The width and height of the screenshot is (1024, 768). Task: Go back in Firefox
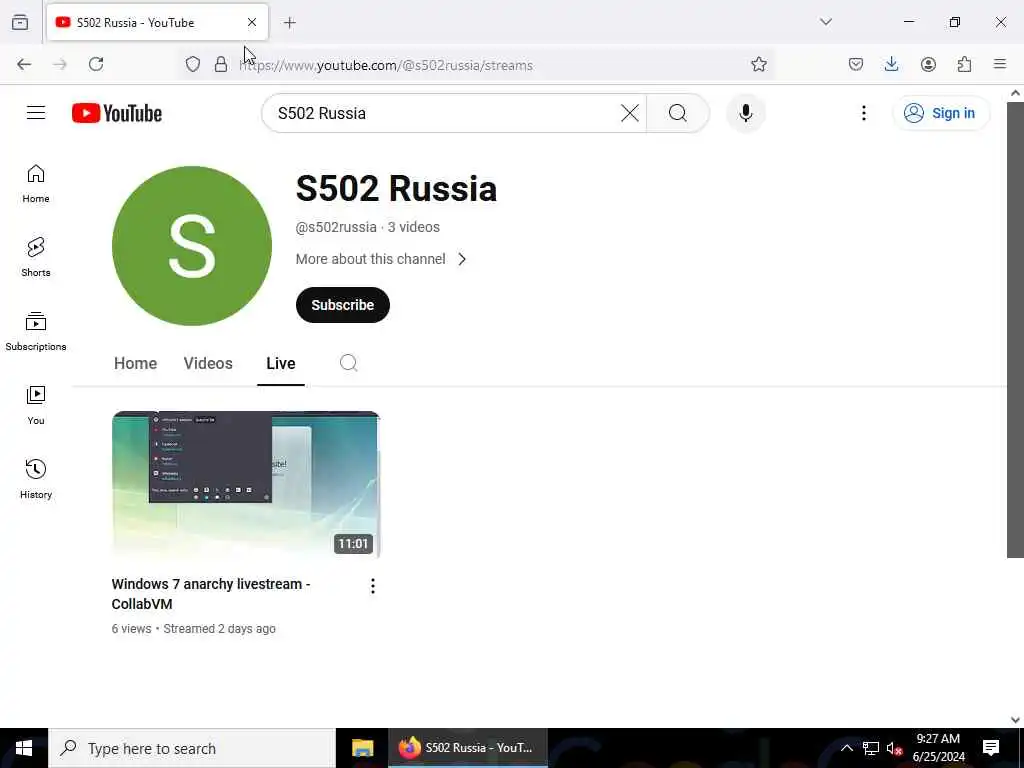[x=24, y=64]
